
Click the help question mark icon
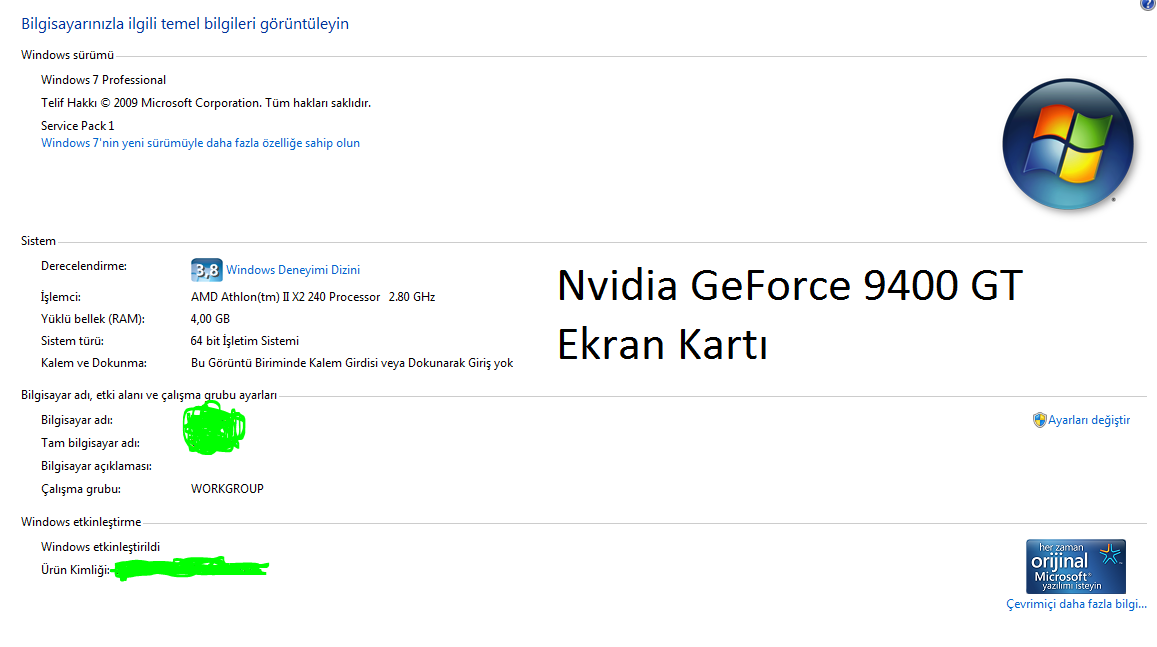(1148, 5)
